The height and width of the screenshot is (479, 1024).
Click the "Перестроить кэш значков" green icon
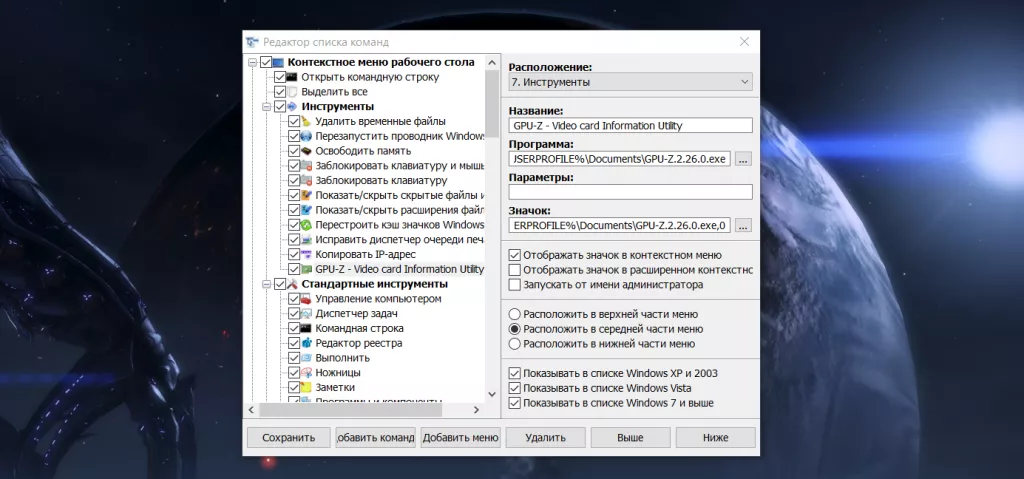(307, 225)
